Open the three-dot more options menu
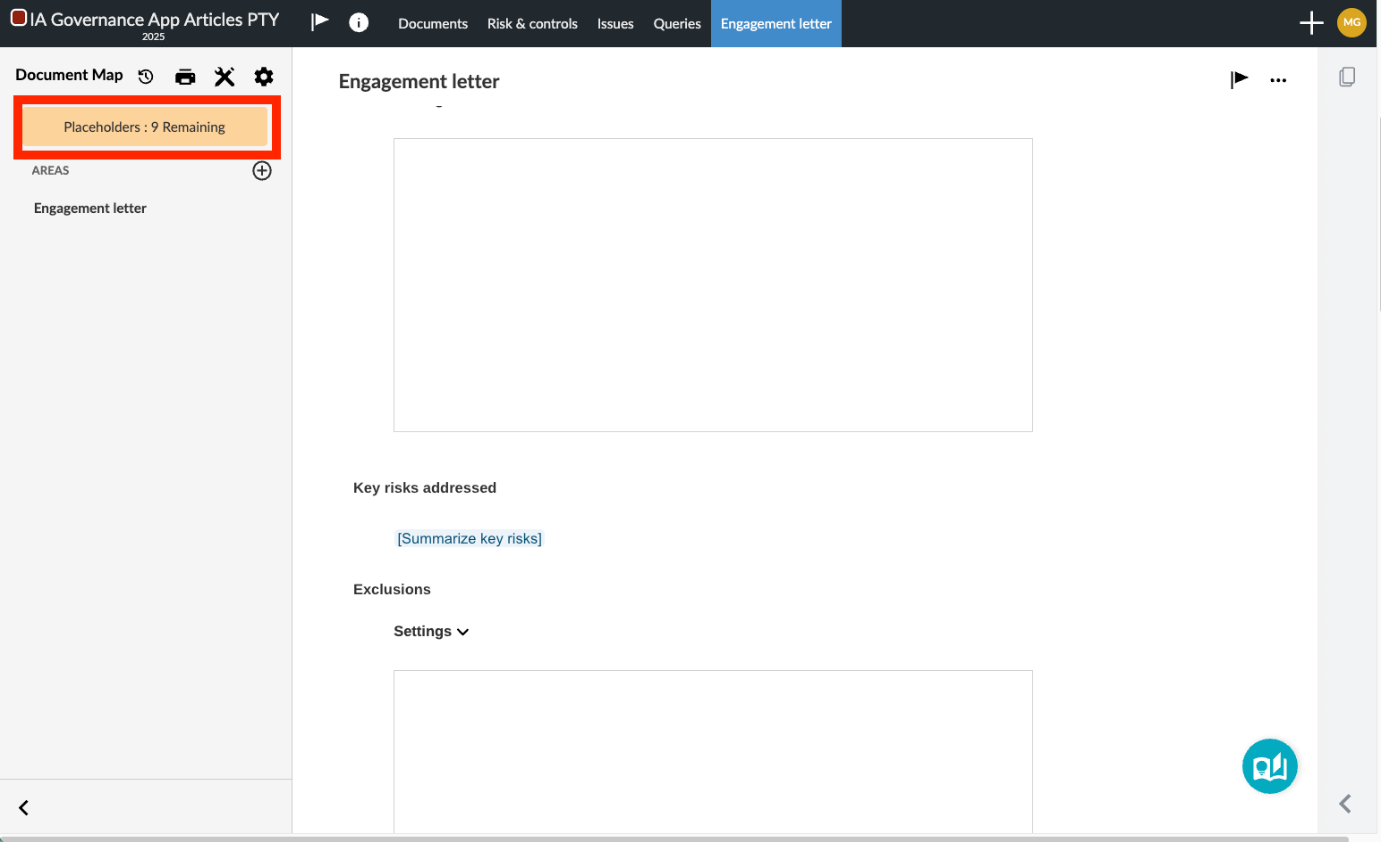The image size is (1381, 842). coord(1278,81)
